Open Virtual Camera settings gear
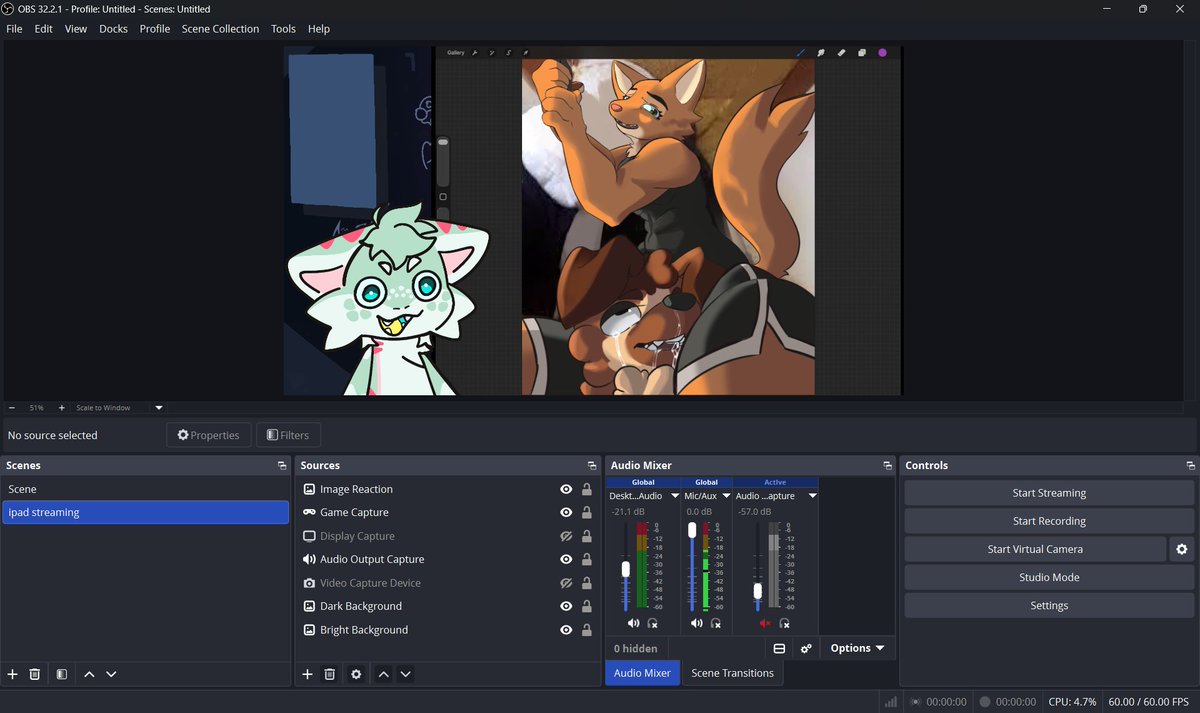This screenshot has width=1200, height=713. (1182, 549)
